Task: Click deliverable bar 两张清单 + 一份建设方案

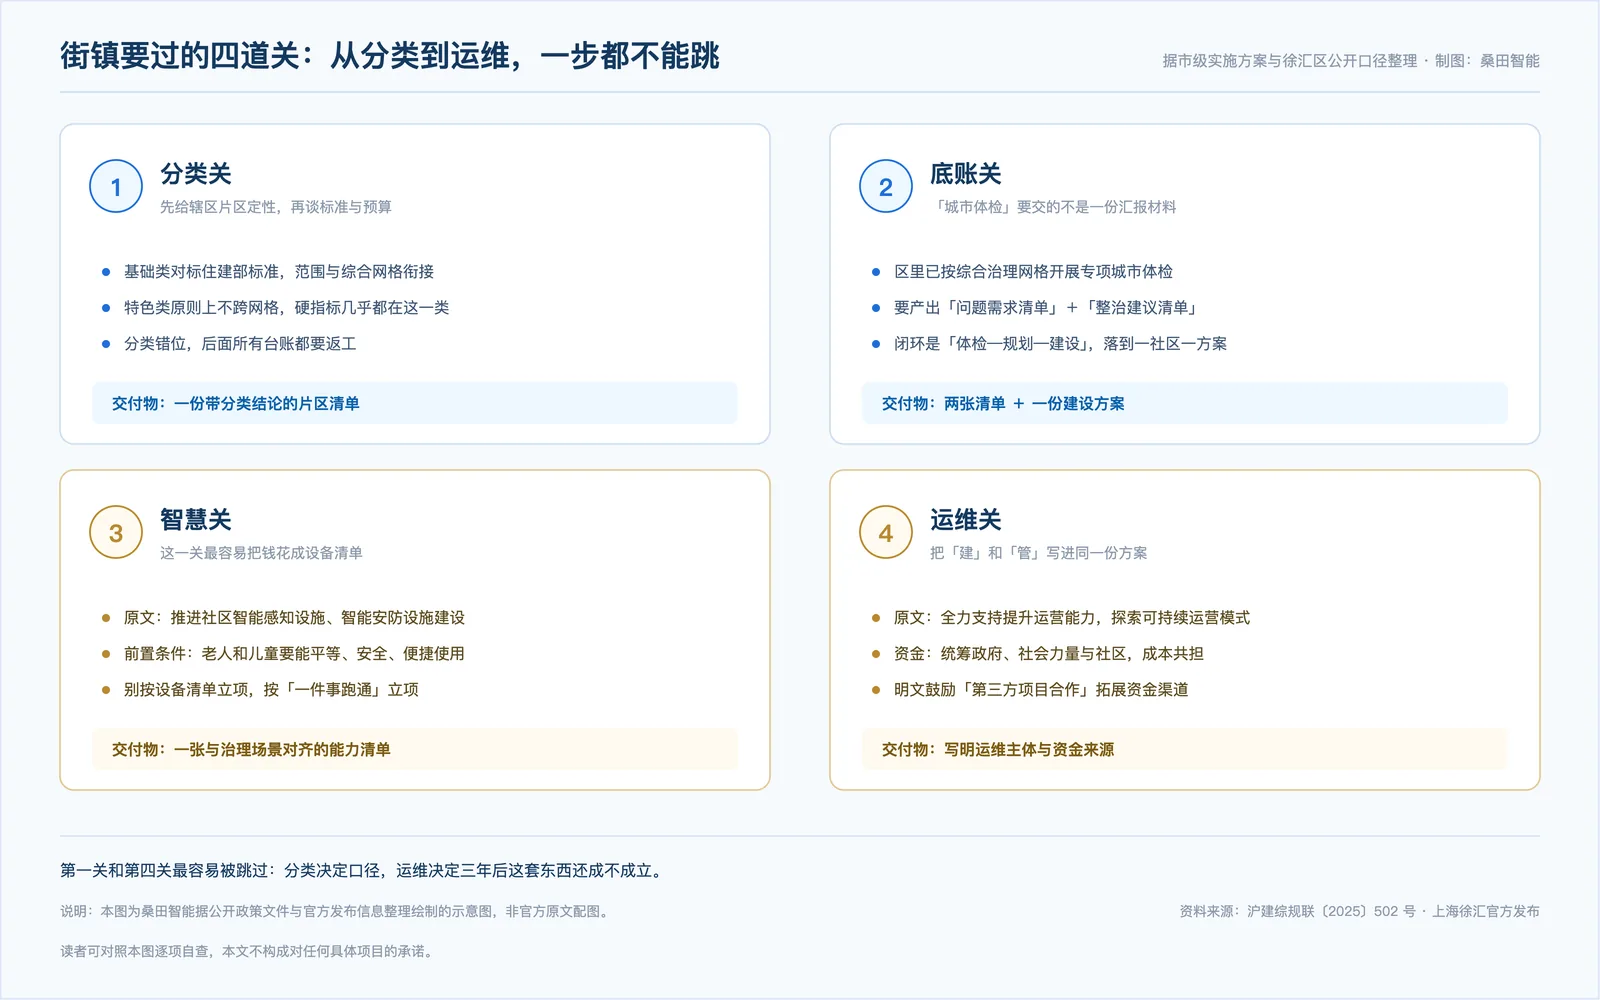Action: 1185,403
